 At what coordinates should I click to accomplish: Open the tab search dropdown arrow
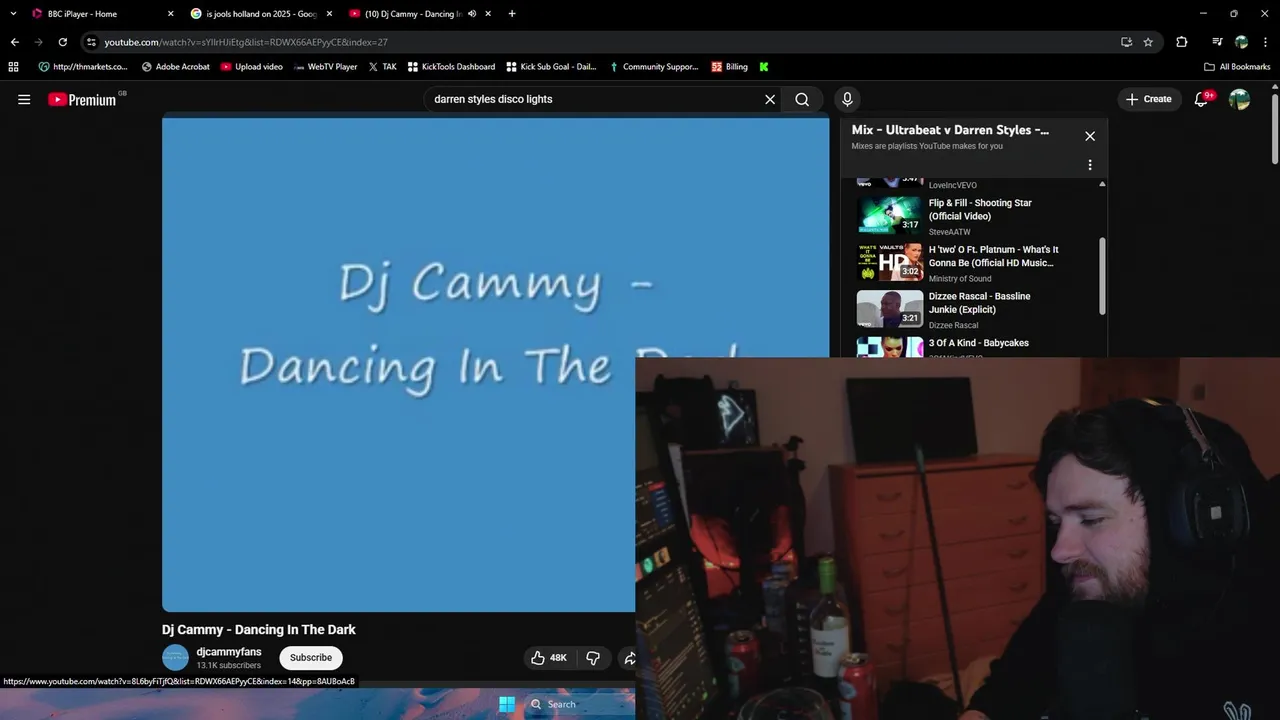(x=13, y=14)
